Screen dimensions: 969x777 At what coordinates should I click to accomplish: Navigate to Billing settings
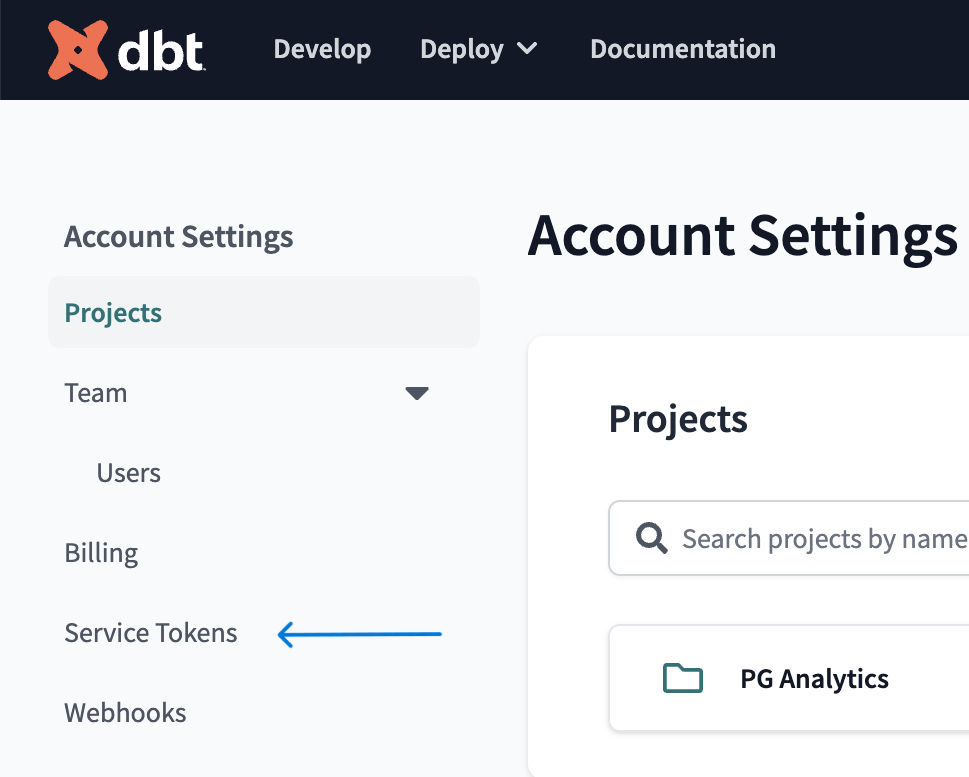point(101,553)
